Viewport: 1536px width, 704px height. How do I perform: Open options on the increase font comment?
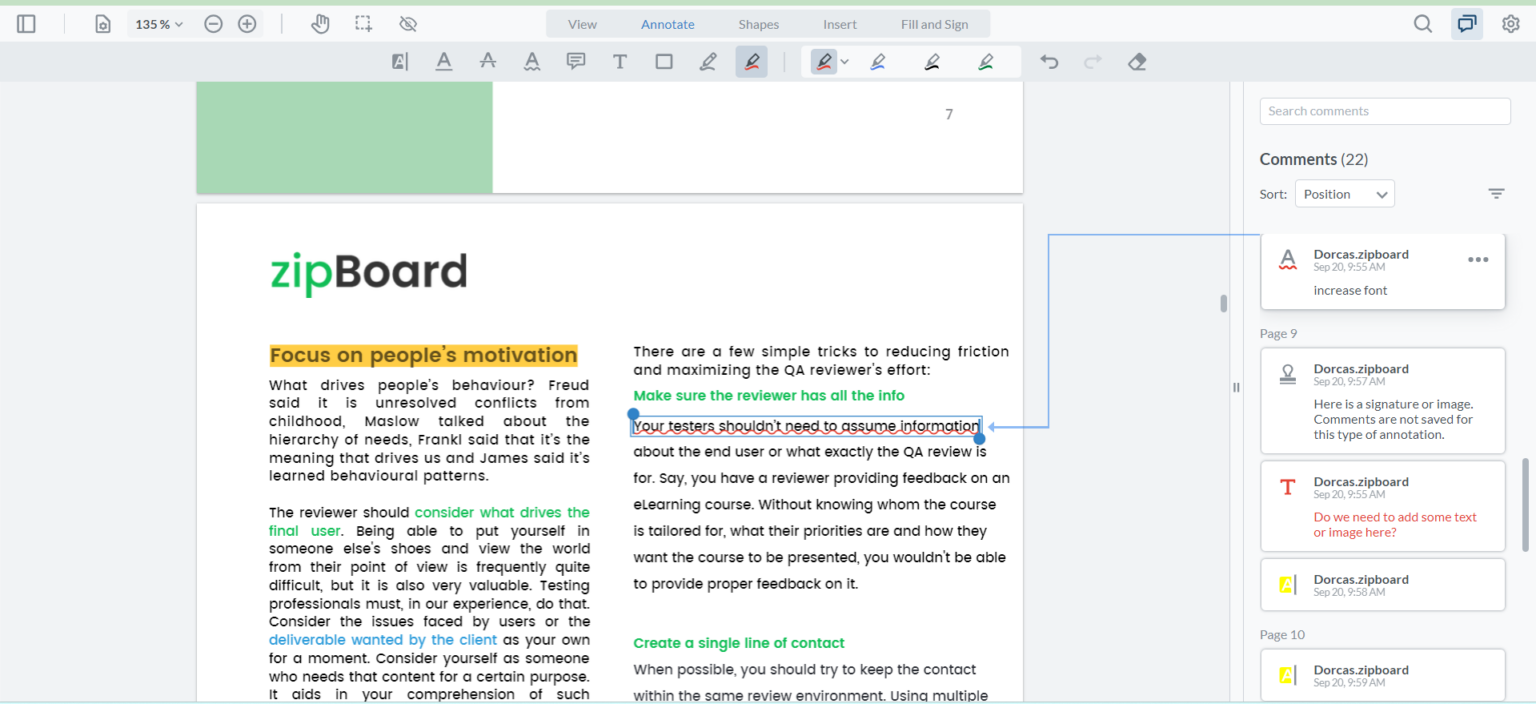pos(1477,259)
